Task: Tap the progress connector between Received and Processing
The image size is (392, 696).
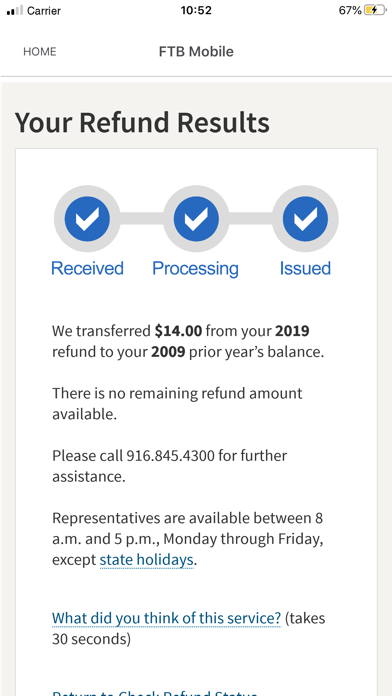Action: (x=142, y=219)
